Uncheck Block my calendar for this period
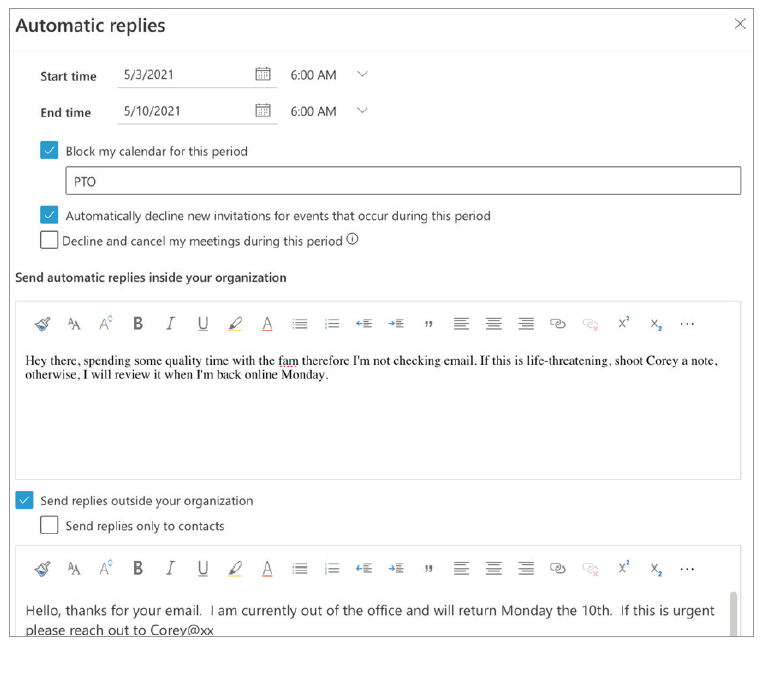Image resolution: width=760 pixels, height=680 pixels. (50, 150)
